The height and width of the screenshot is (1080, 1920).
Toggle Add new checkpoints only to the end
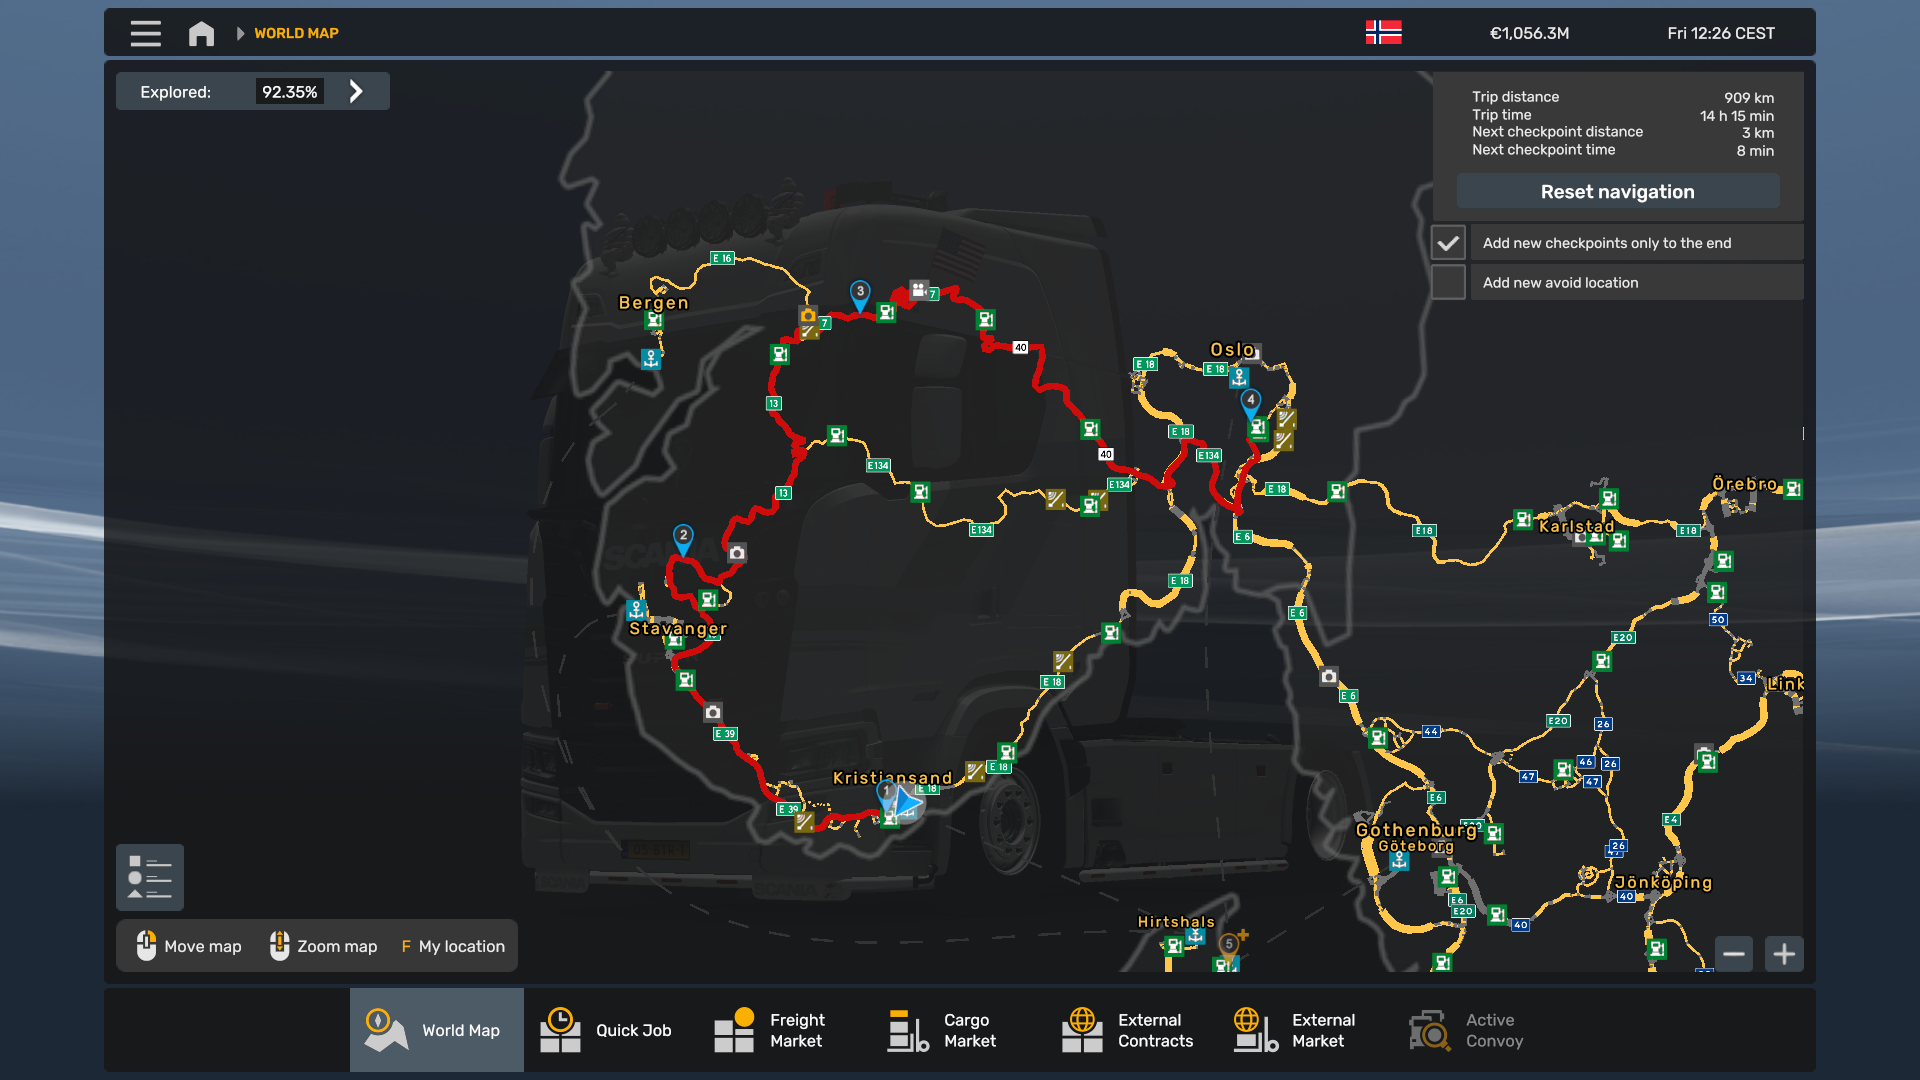pyautogui.click(x=1448, y=243)
